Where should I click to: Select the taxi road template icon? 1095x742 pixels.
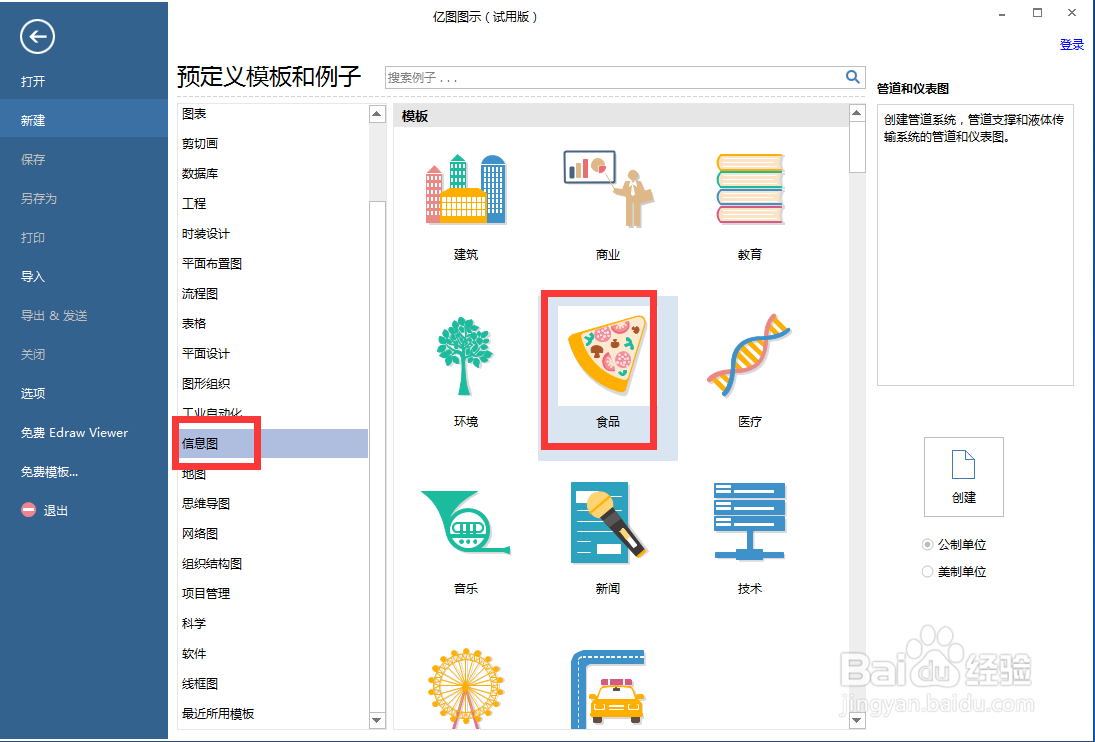pos(608,689)
